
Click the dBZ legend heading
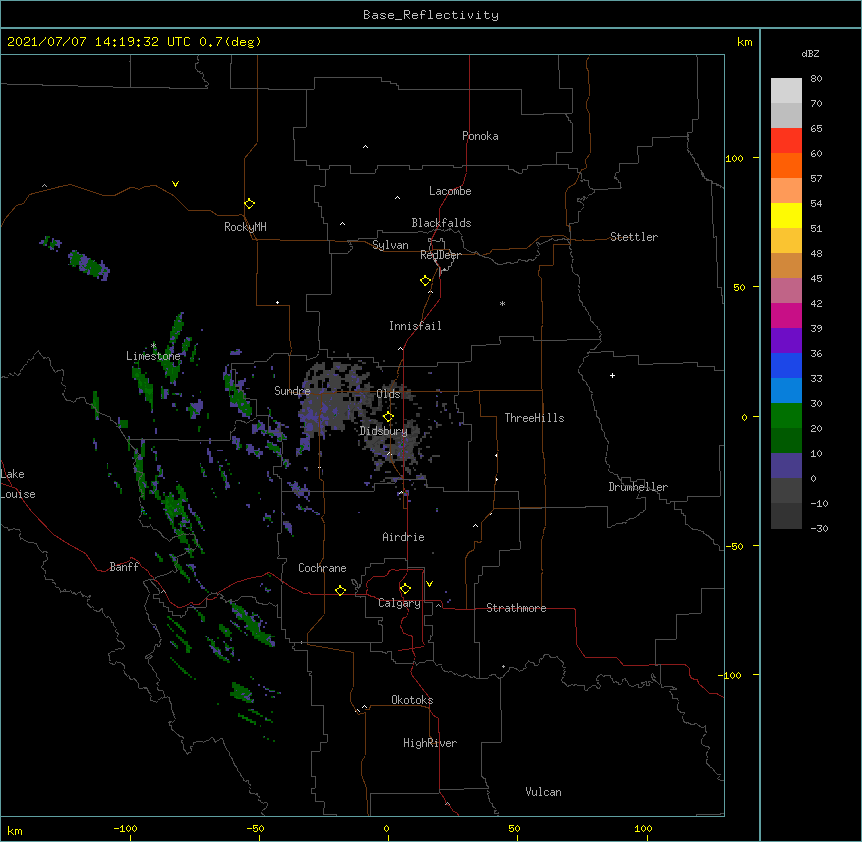tap(810, 53)
